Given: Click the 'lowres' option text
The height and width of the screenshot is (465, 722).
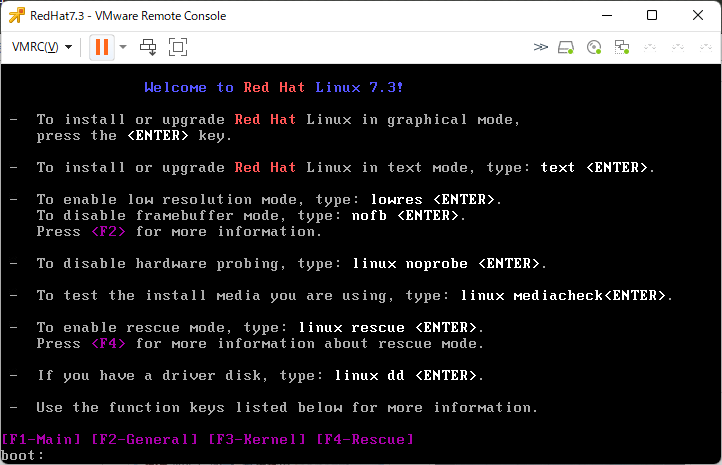Looking at the screenshot, I should [396, 199].
